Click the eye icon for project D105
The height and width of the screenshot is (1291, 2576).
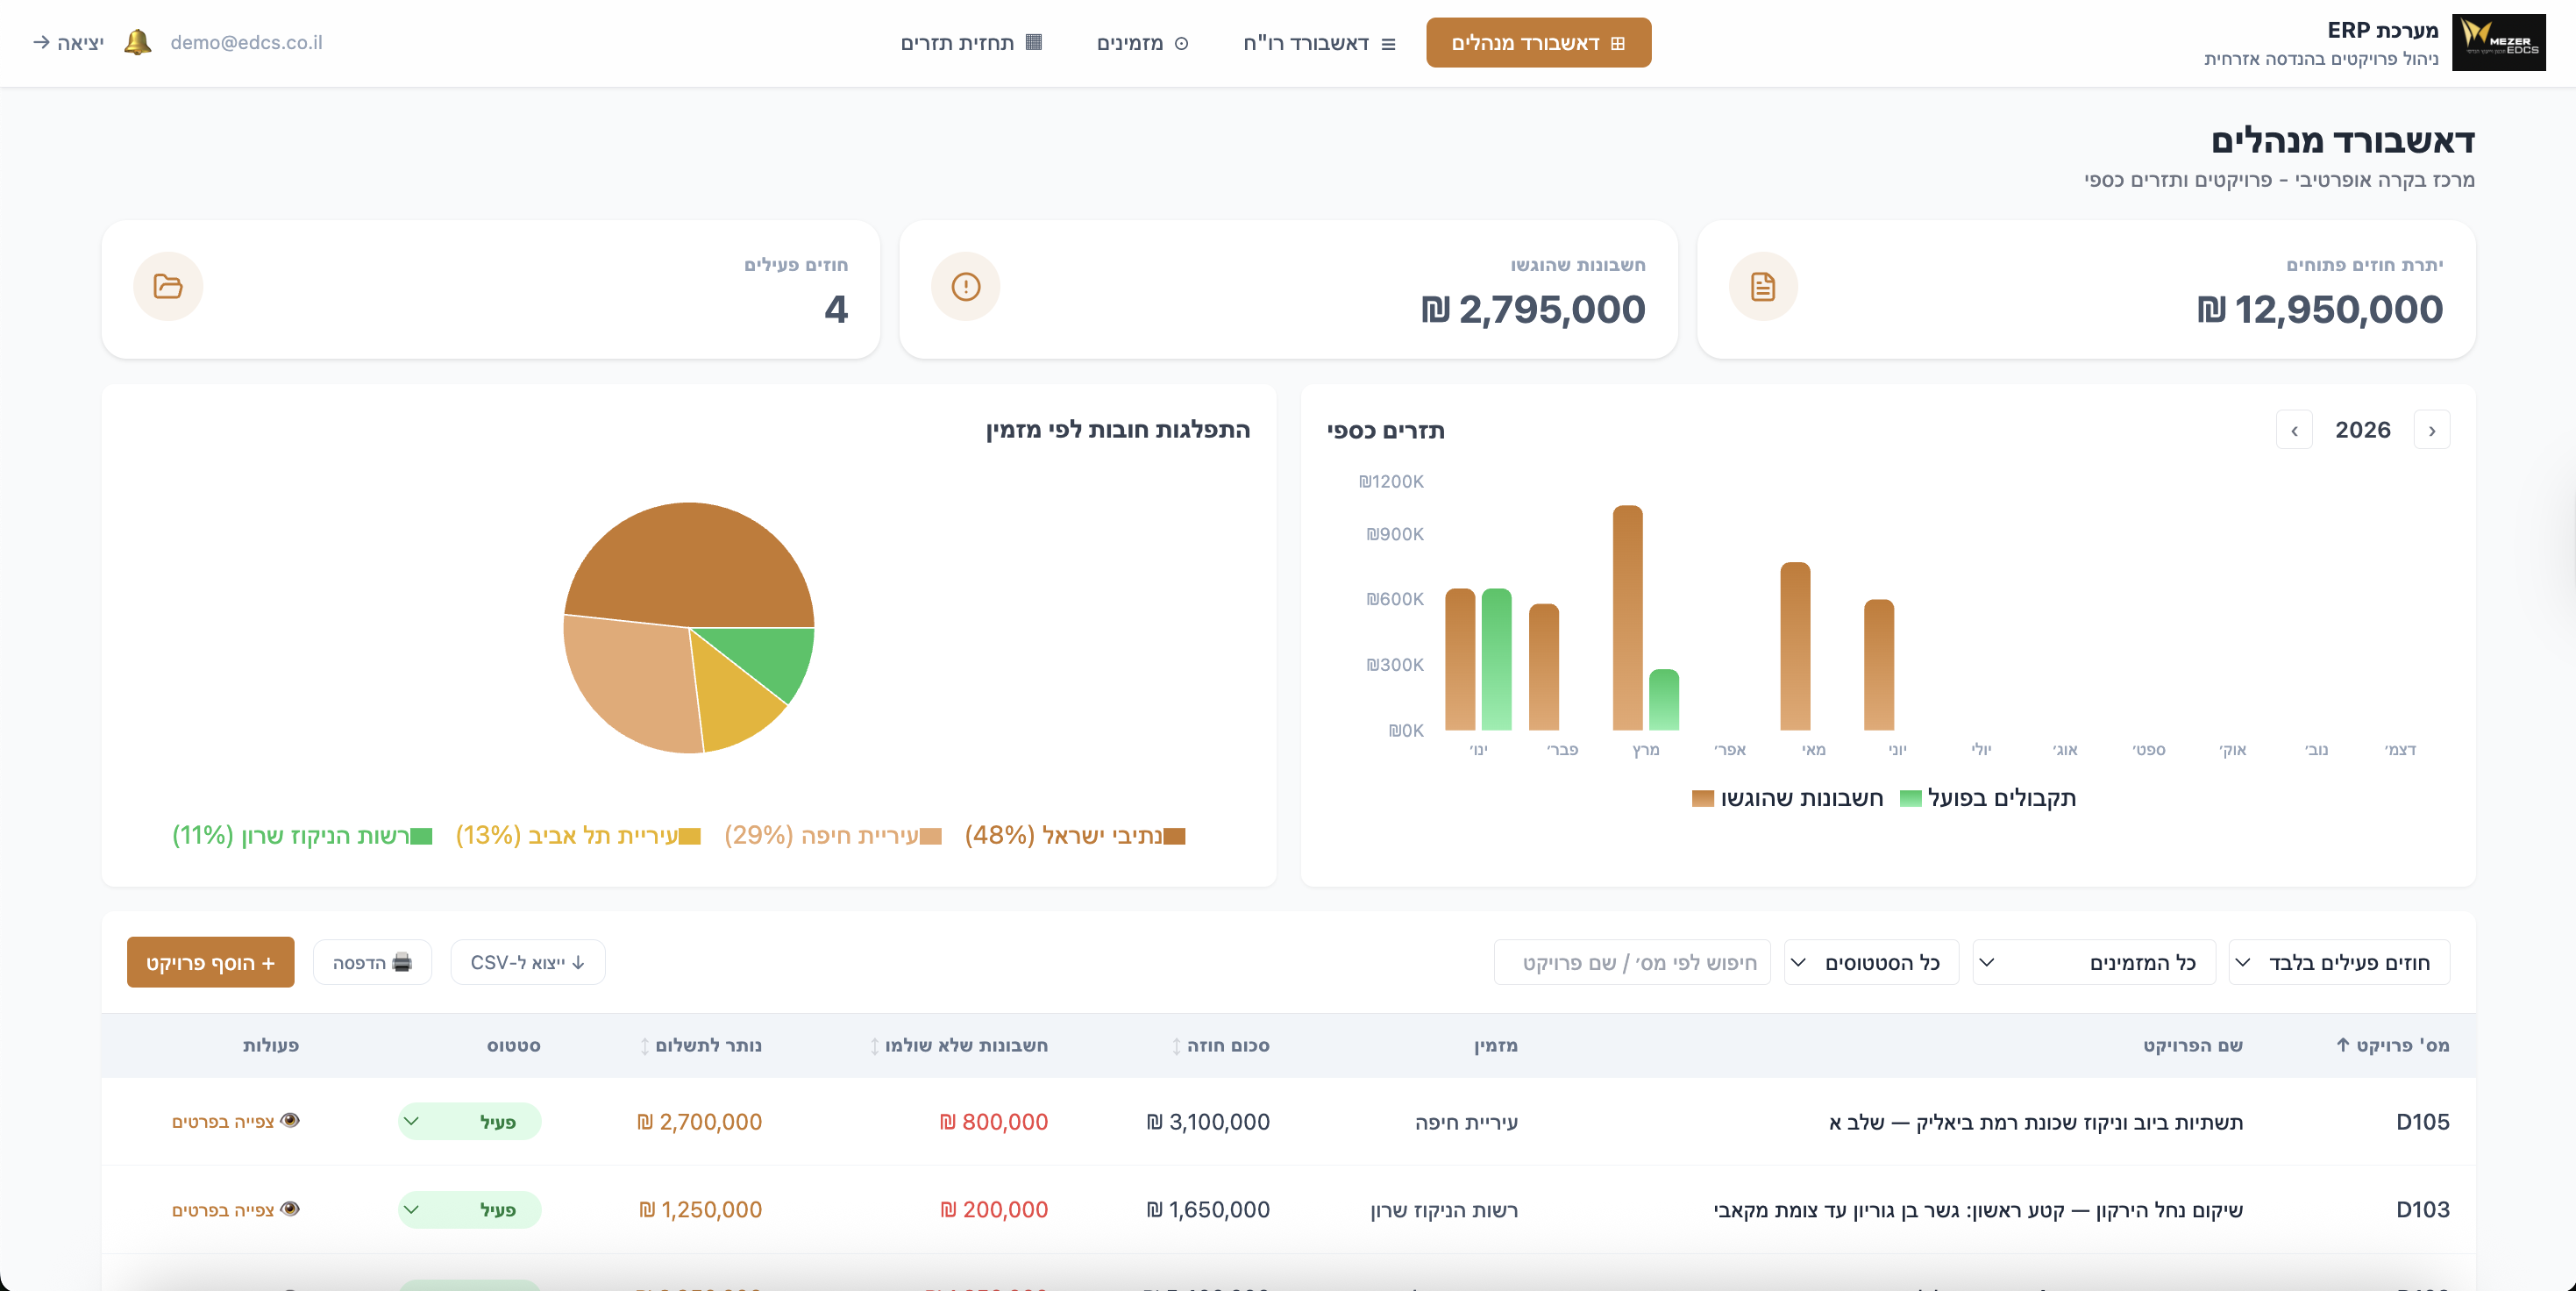coord(290,1120)
